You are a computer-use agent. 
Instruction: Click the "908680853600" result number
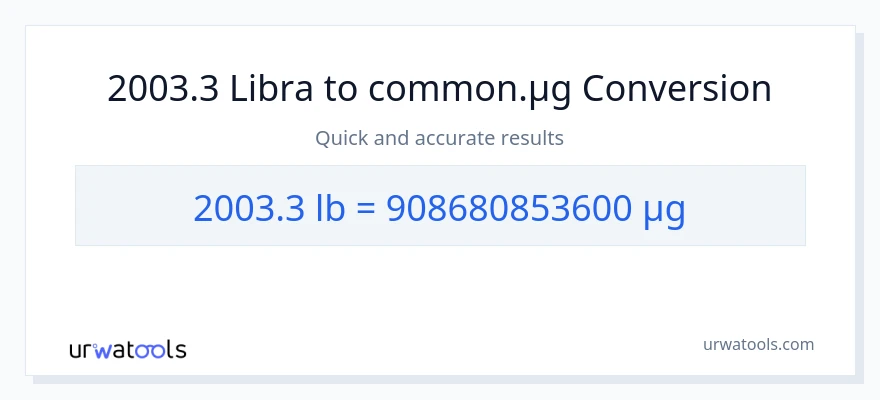pyautogui.click(x=507, y=207)
